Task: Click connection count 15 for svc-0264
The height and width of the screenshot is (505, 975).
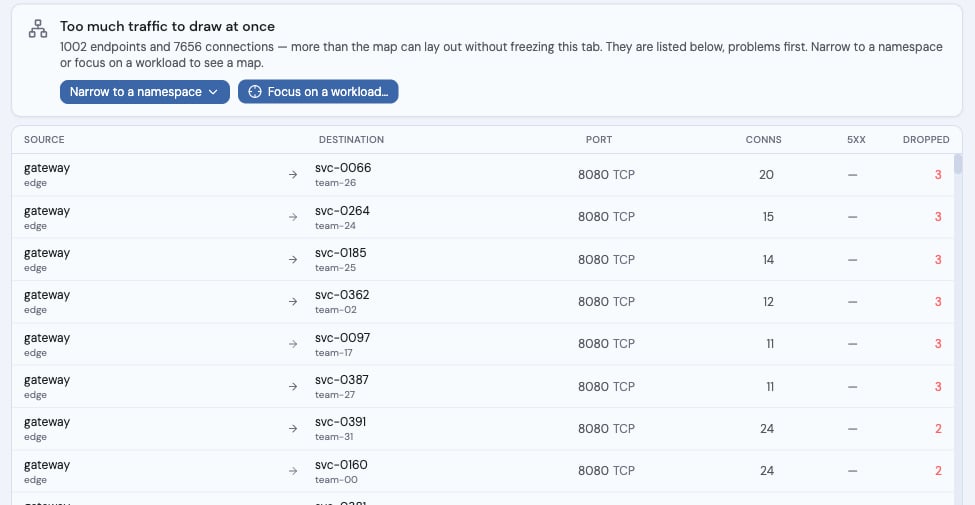Action: pyautogui.click(x=768, y=217)
